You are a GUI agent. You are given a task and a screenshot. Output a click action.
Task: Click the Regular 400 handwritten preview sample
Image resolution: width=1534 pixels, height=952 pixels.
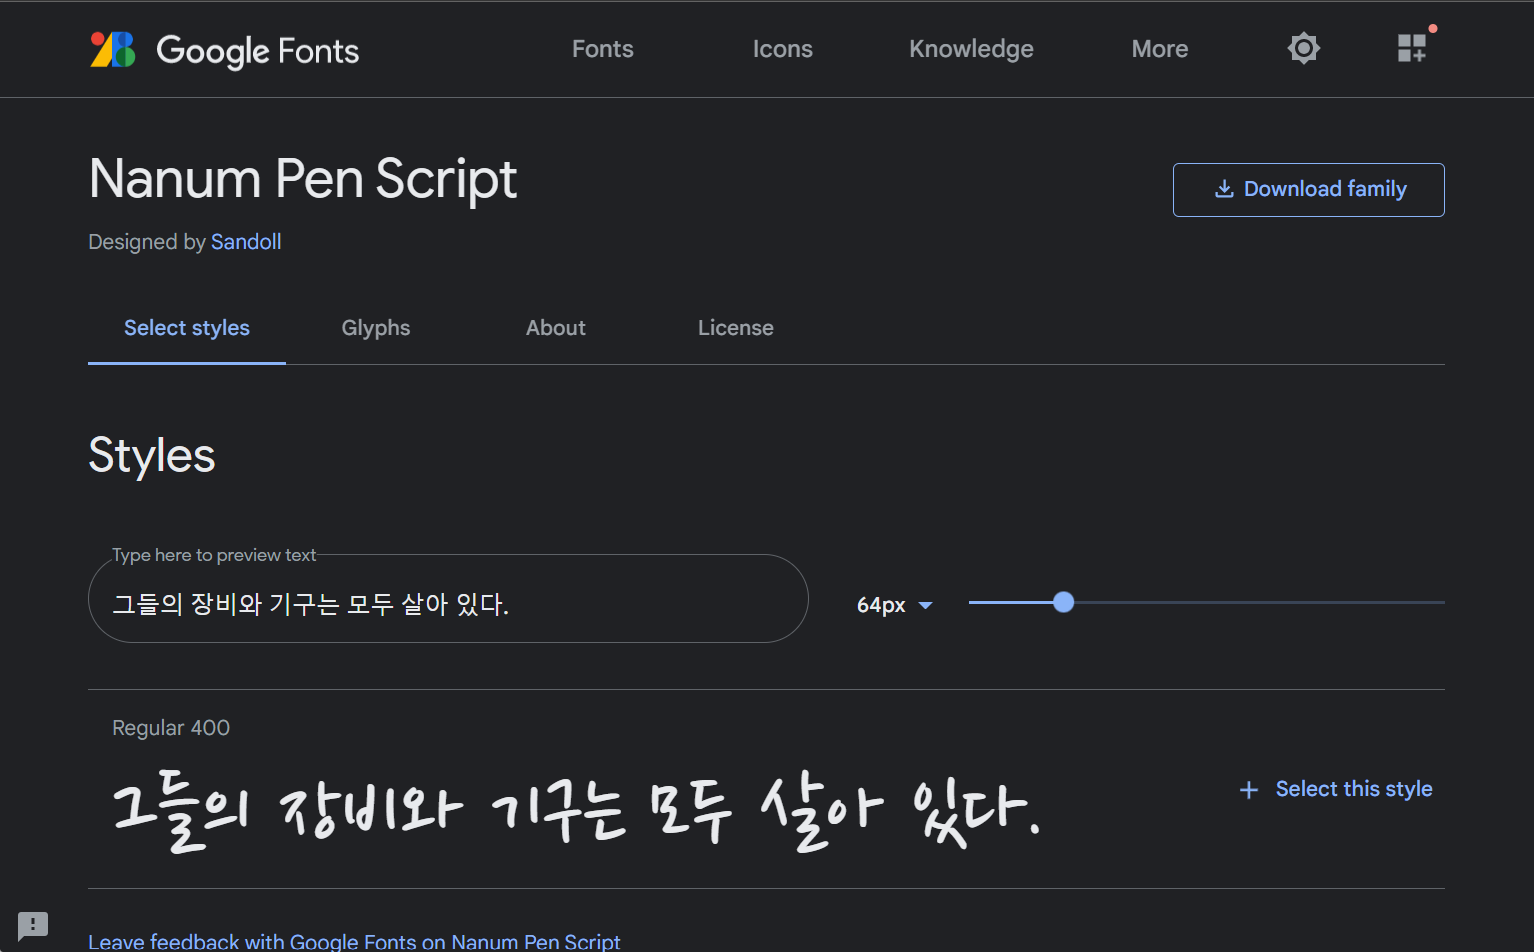tap(576, 810)
